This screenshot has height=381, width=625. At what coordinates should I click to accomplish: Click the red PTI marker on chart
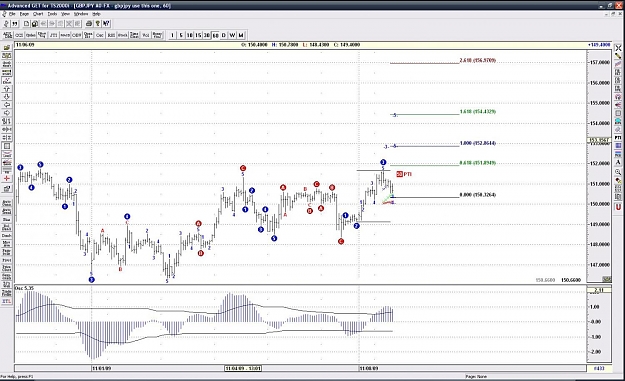[404, 174]
